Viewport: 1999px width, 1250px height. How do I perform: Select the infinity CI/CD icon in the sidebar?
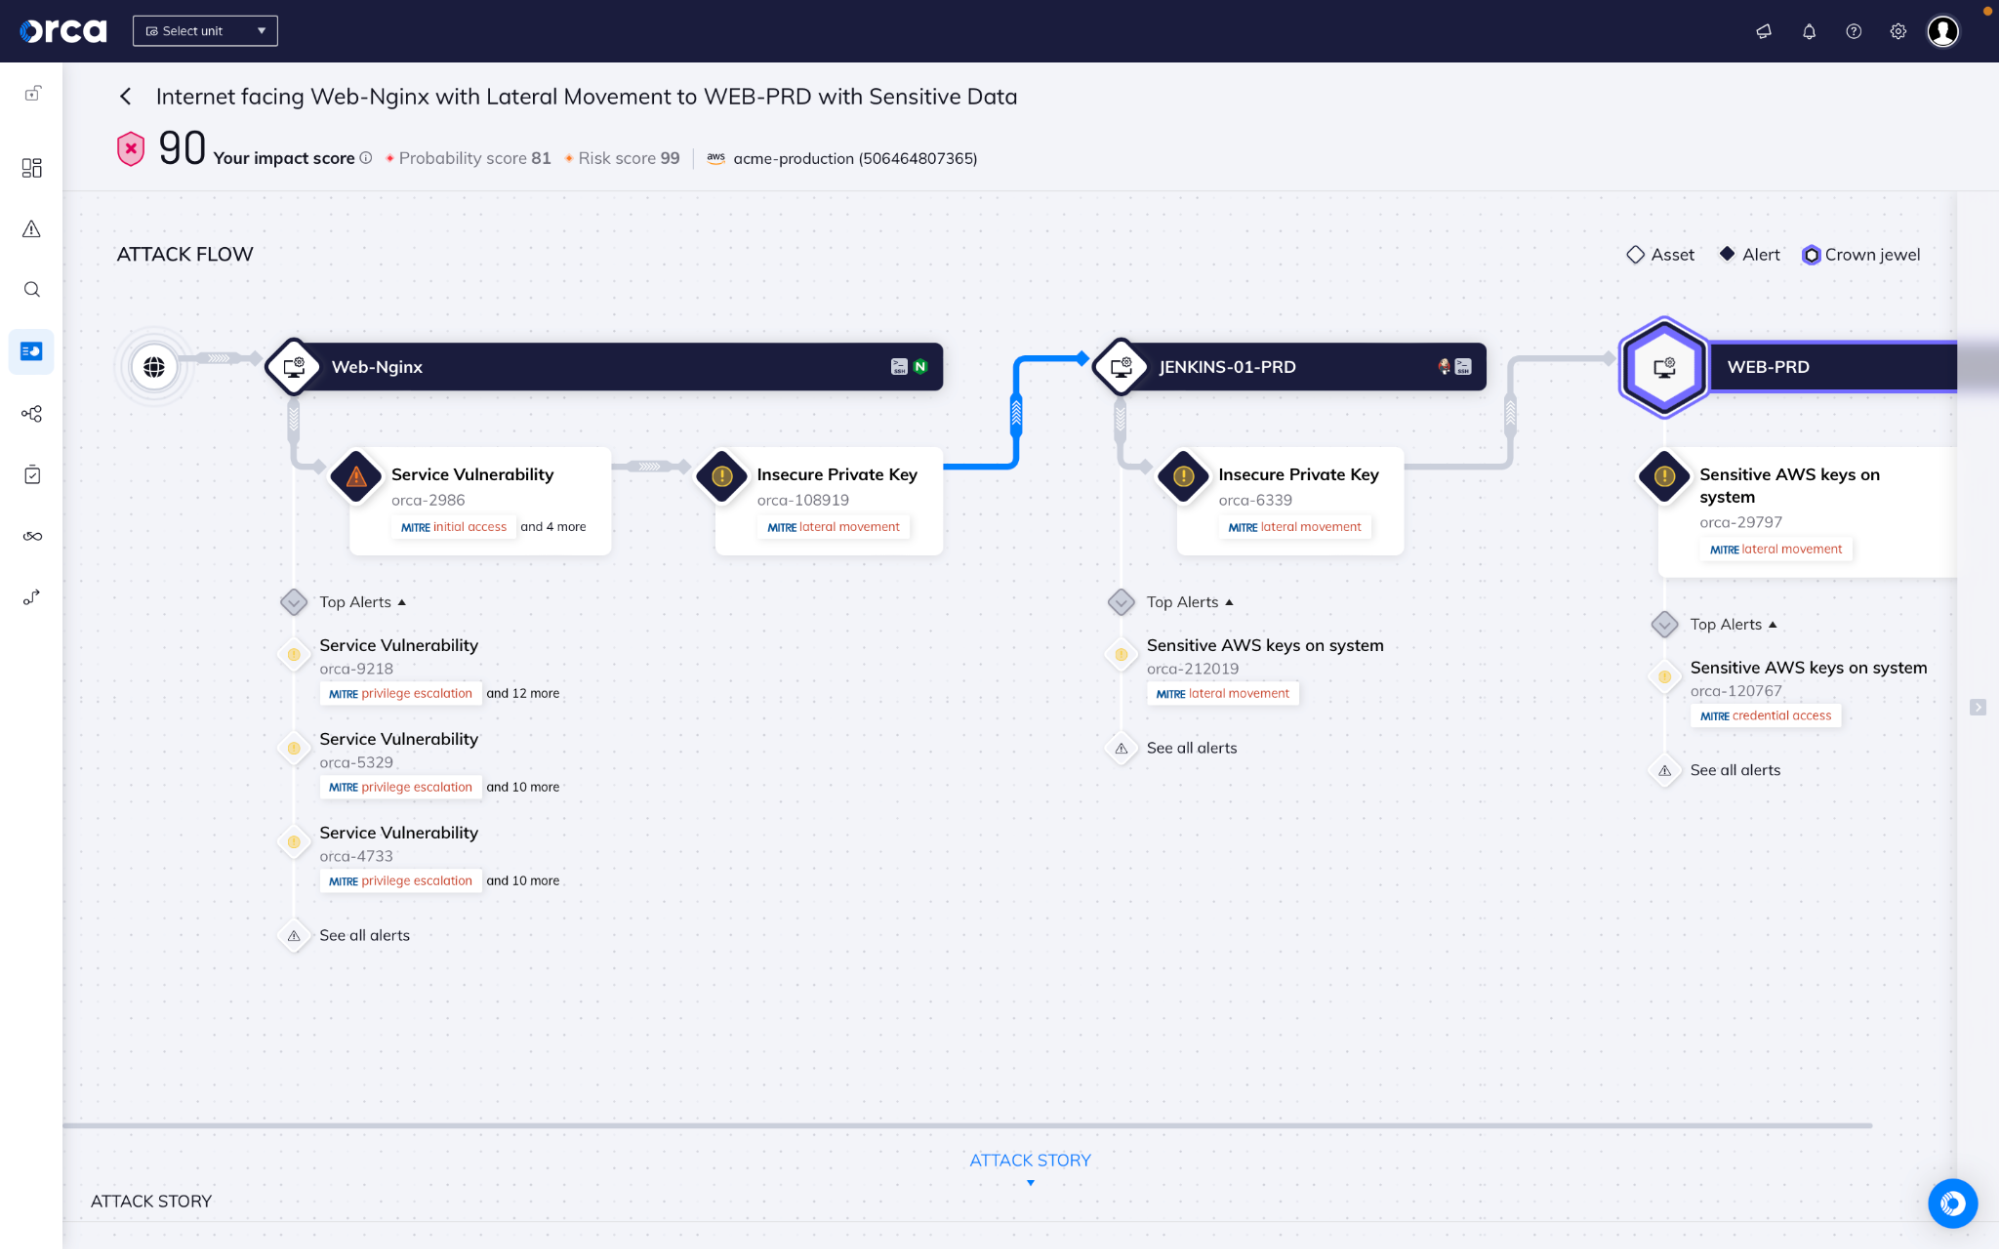(31, 536)
